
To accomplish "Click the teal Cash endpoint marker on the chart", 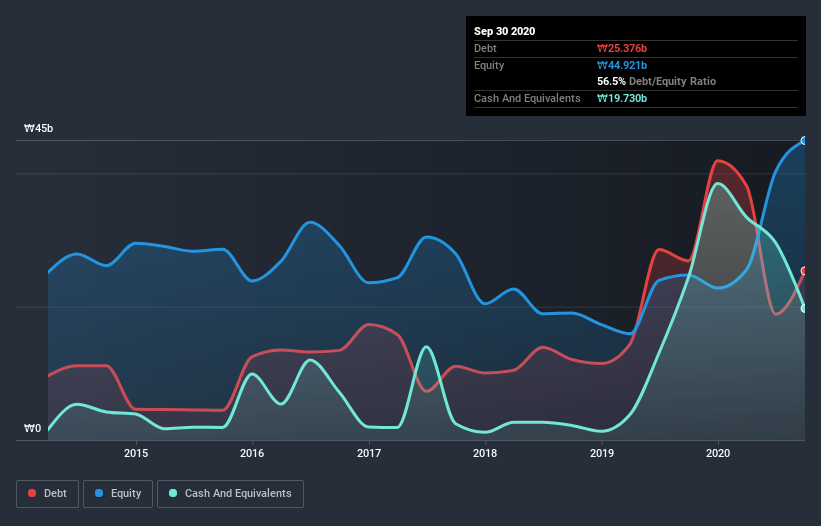I will [804, 309].
